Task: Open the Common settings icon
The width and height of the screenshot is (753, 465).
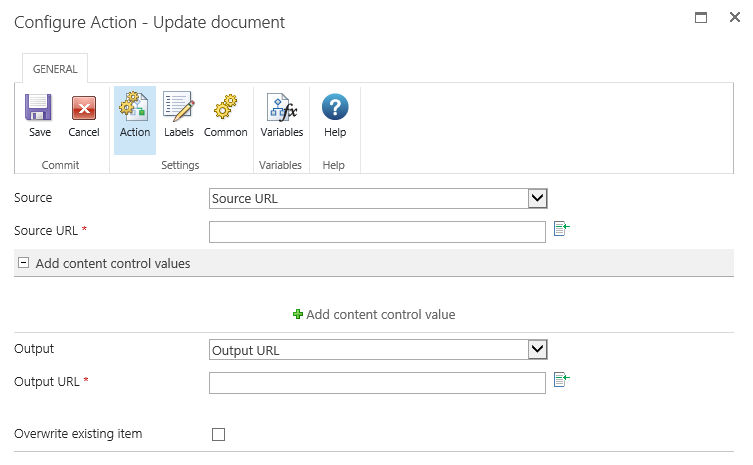Action: (225, 108)
